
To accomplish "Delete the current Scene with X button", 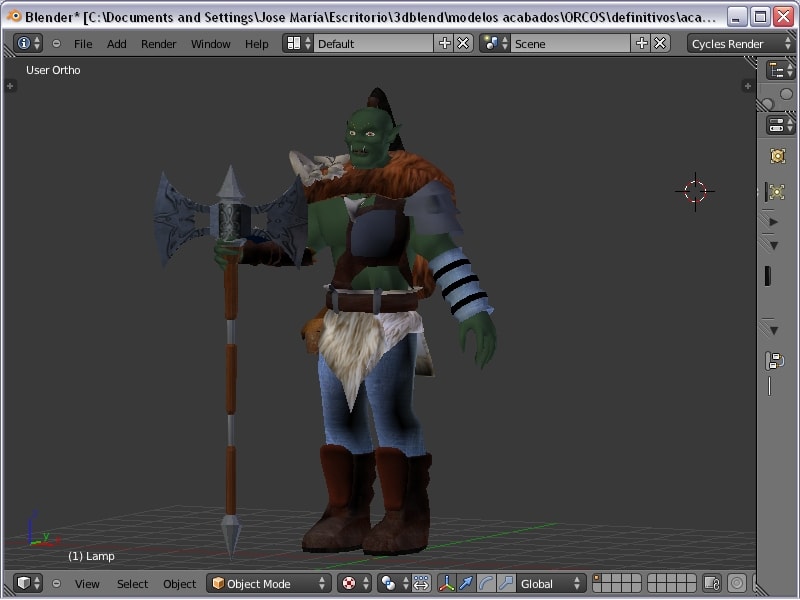I will tap(660, 43).
